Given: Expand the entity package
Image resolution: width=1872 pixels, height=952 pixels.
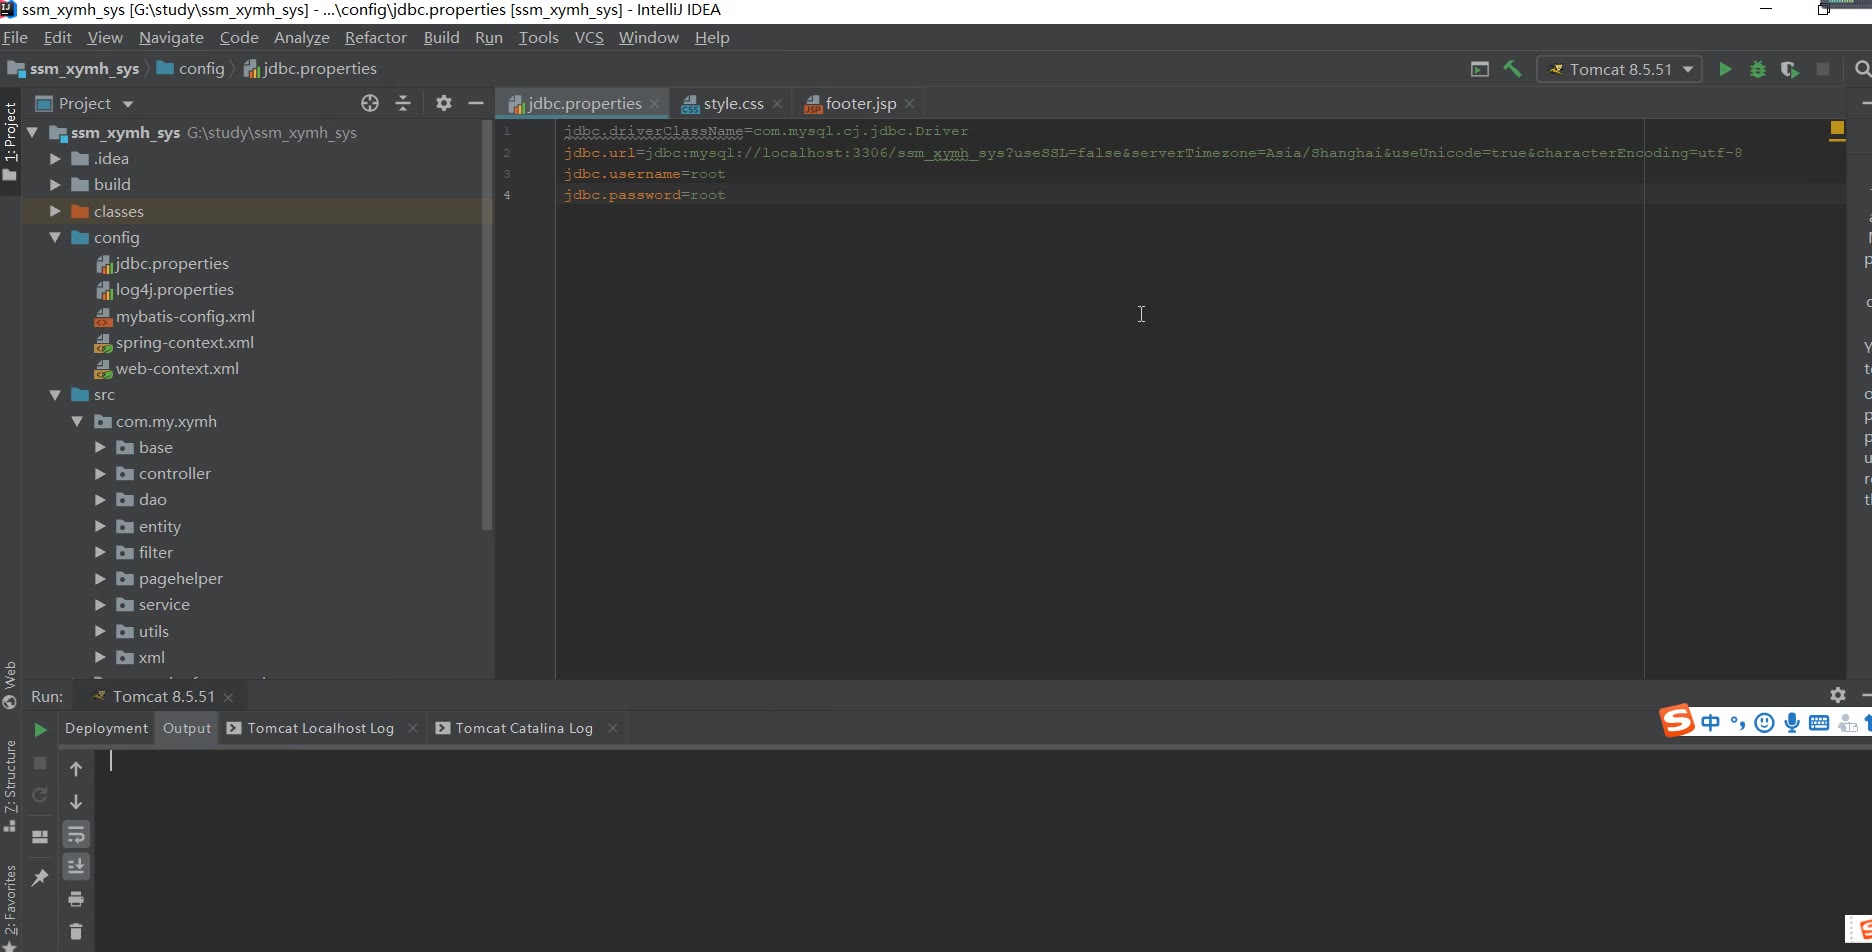Looking at the screenshot, I should coord(100,526).
